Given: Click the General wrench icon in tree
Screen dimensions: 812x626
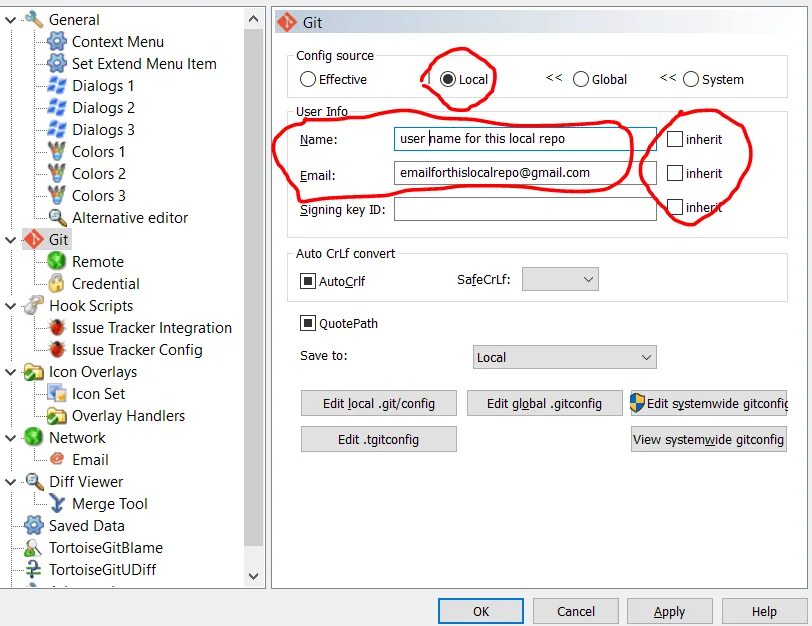Looking at the screenshot, I should coord(34,20).
